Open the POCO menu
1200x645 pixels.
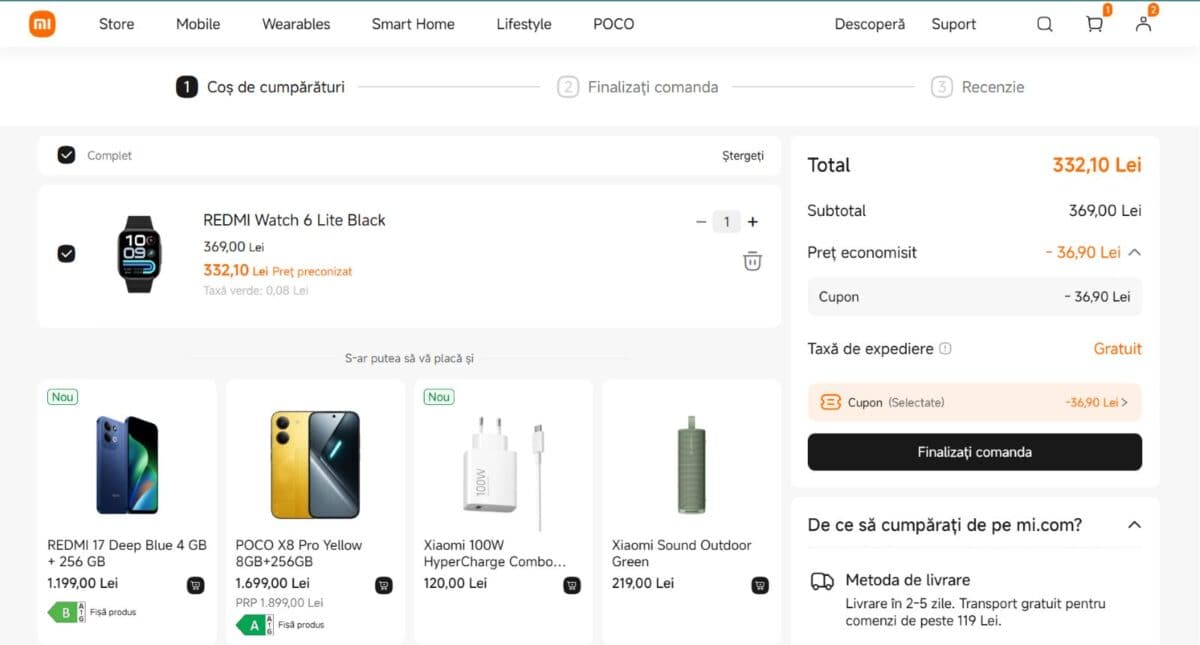pos(613,24)
